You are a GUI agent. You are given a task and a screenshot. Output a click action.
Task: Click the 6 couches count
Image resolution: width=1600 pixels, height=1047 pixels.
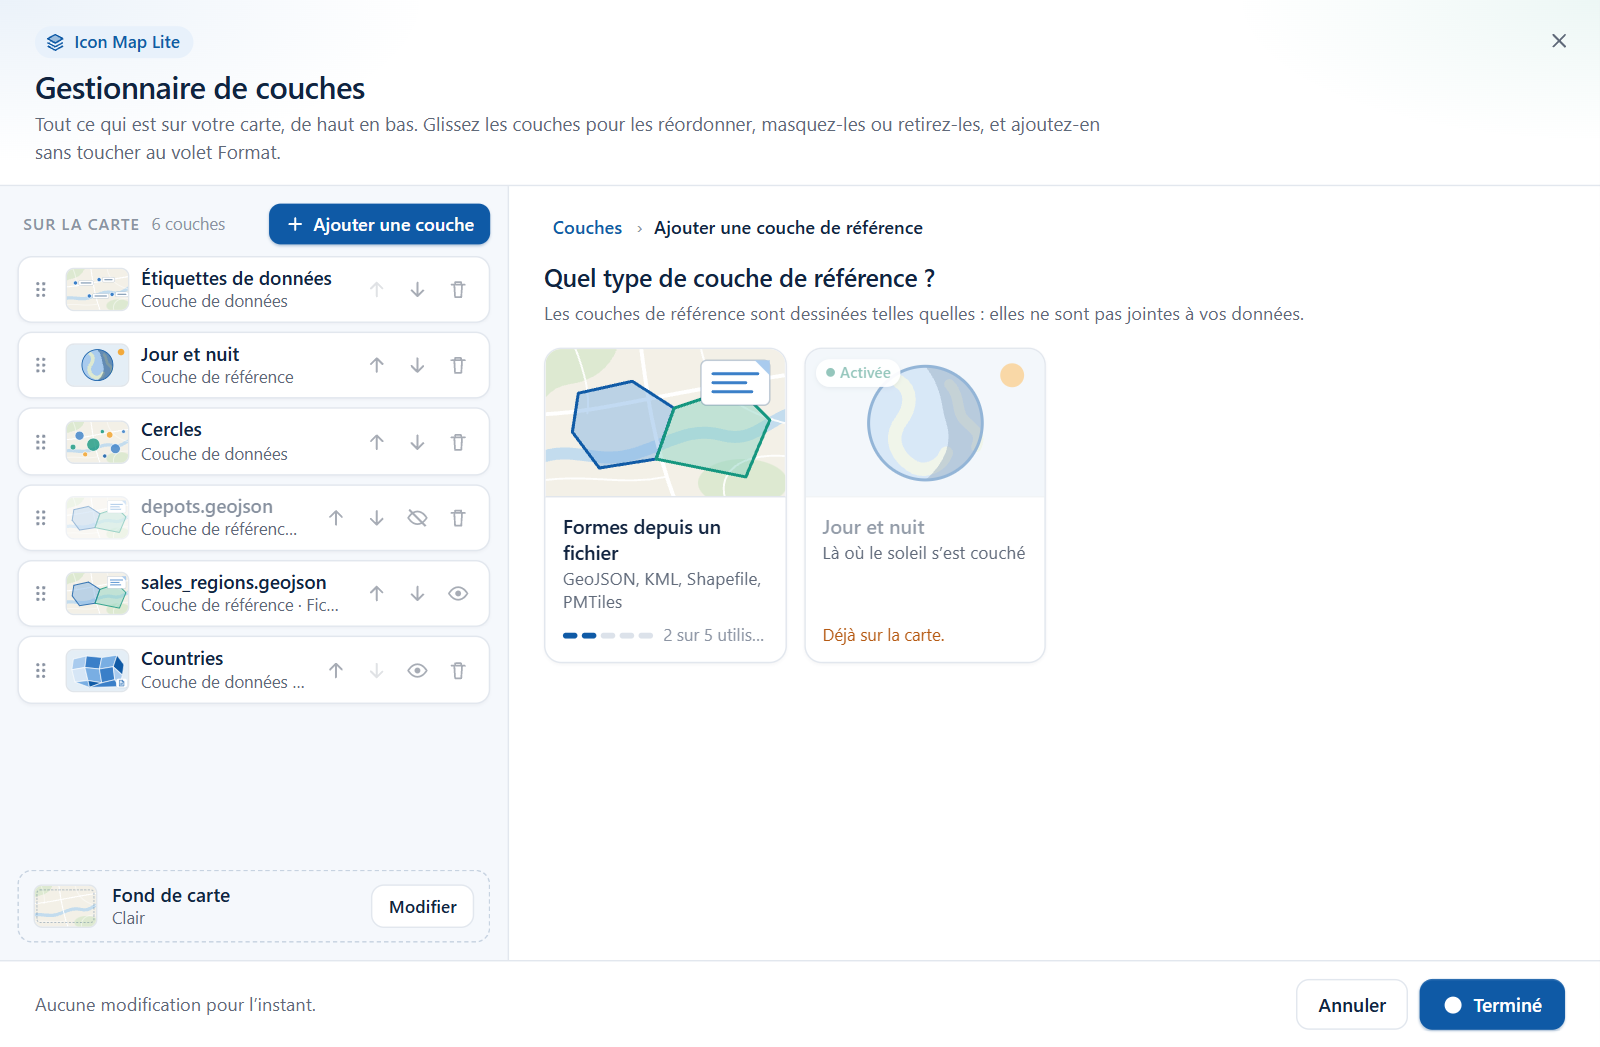(x=188, y=224)
